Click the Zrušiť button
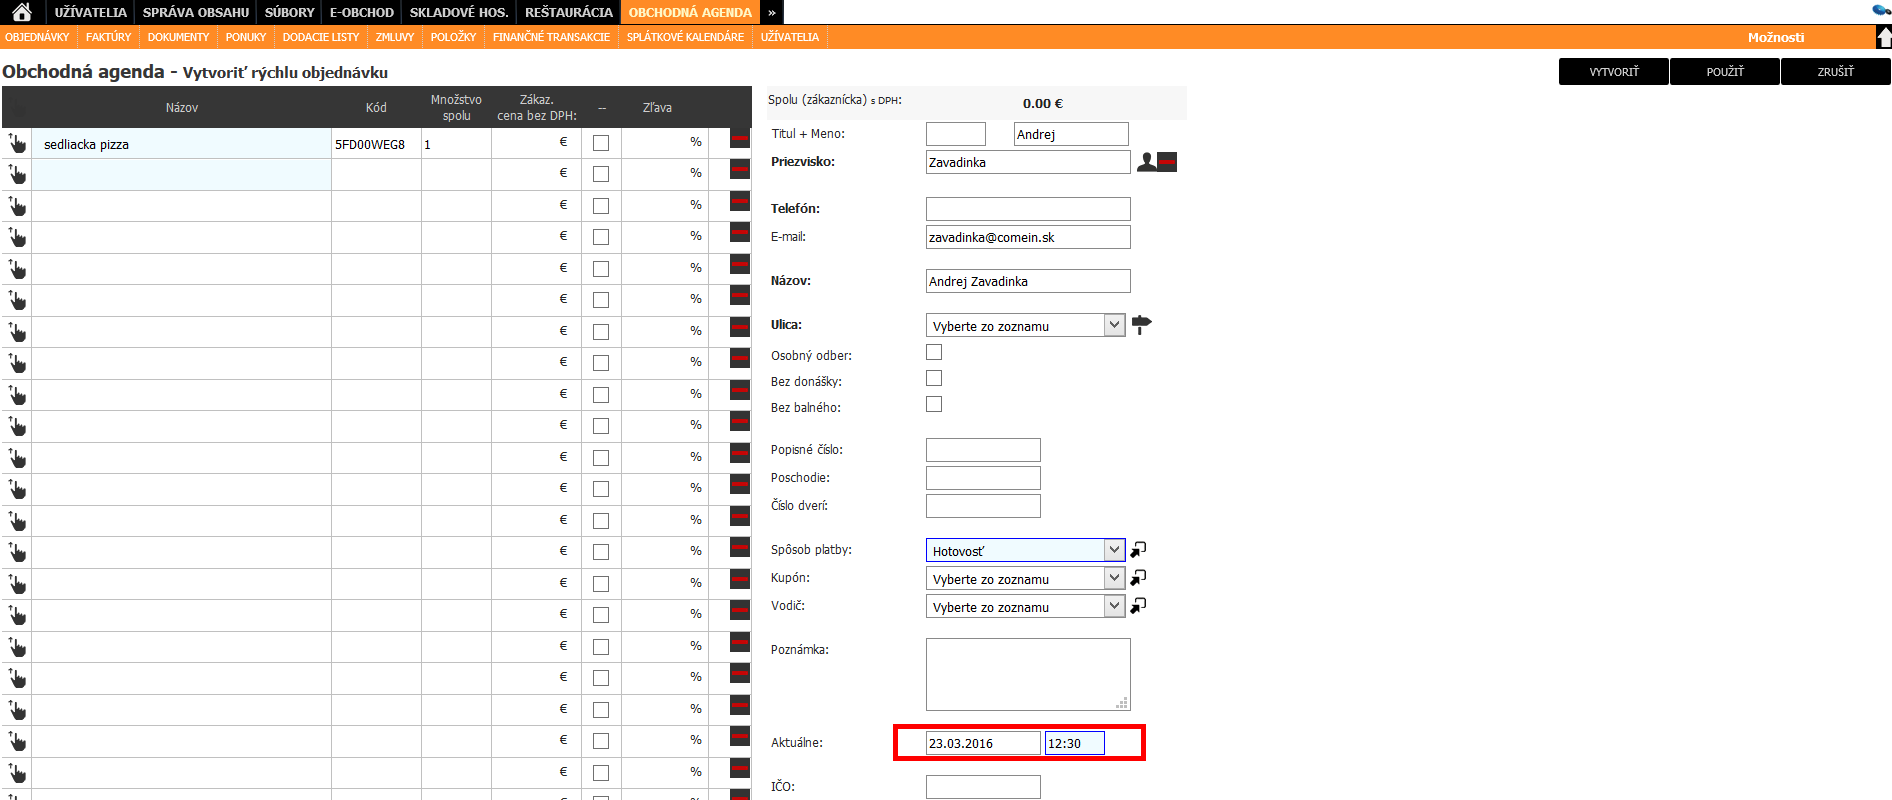1892x800 pixels. (1835, 72)
